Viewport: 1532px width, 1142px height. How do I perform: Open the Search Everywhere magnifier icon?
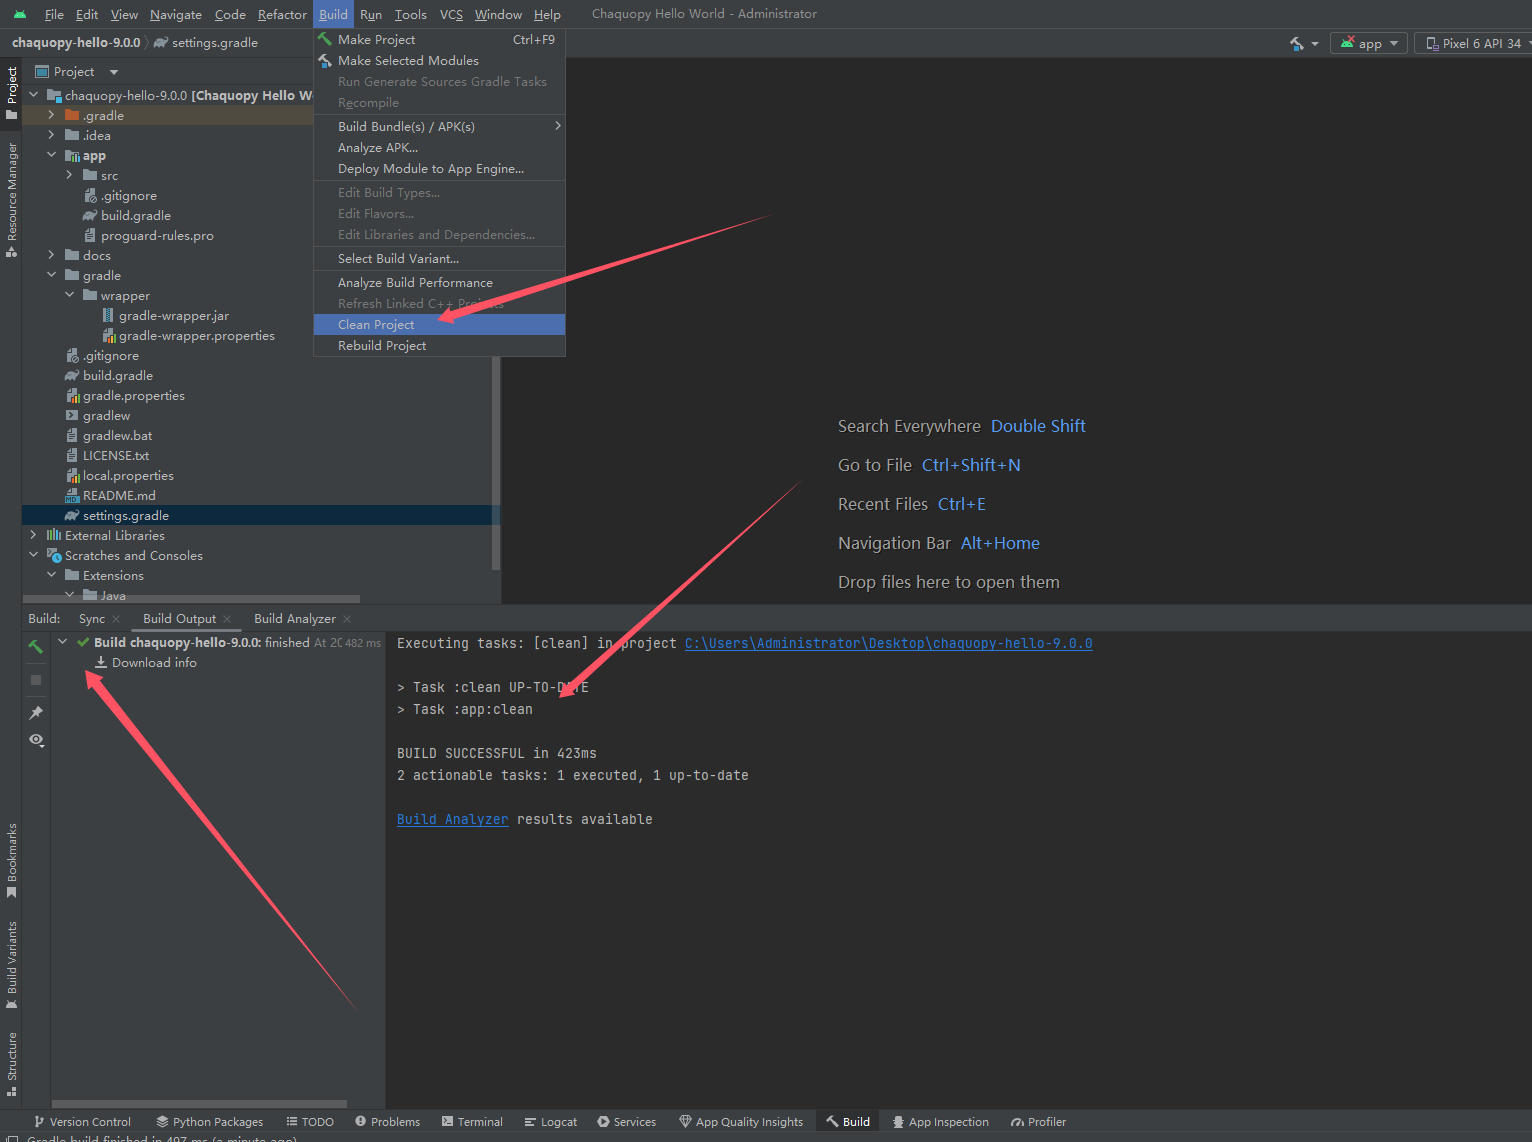[x=909, y=425]
